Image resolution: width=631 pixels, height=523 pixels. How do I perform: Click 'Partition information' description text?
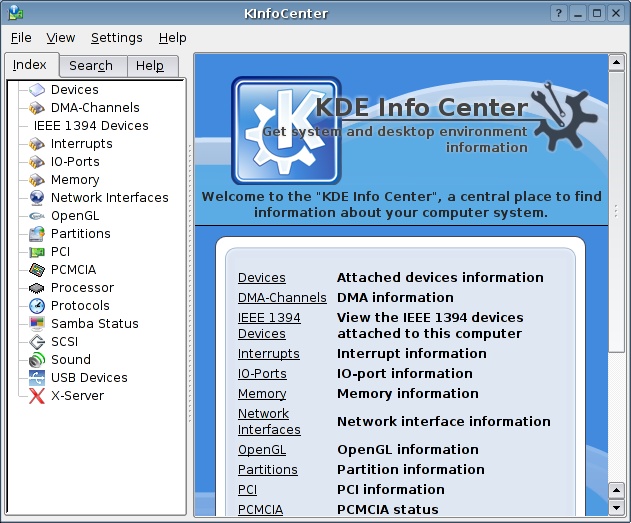(411, 469)
